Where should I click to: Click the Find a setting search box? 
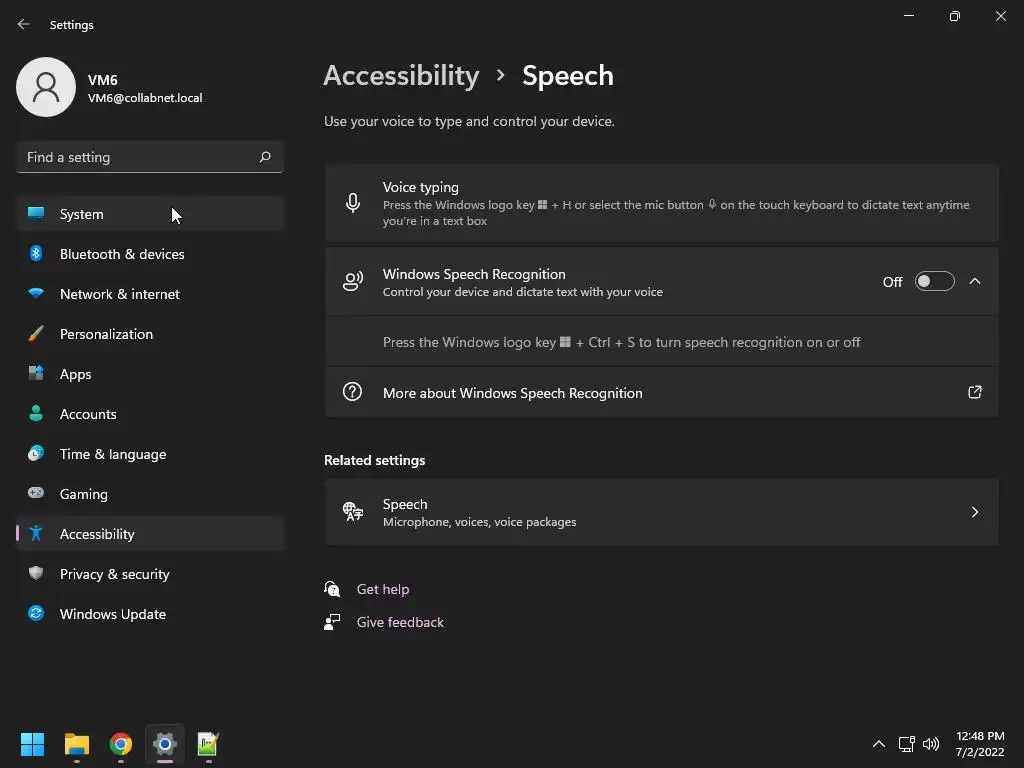[x=150, y=157]
